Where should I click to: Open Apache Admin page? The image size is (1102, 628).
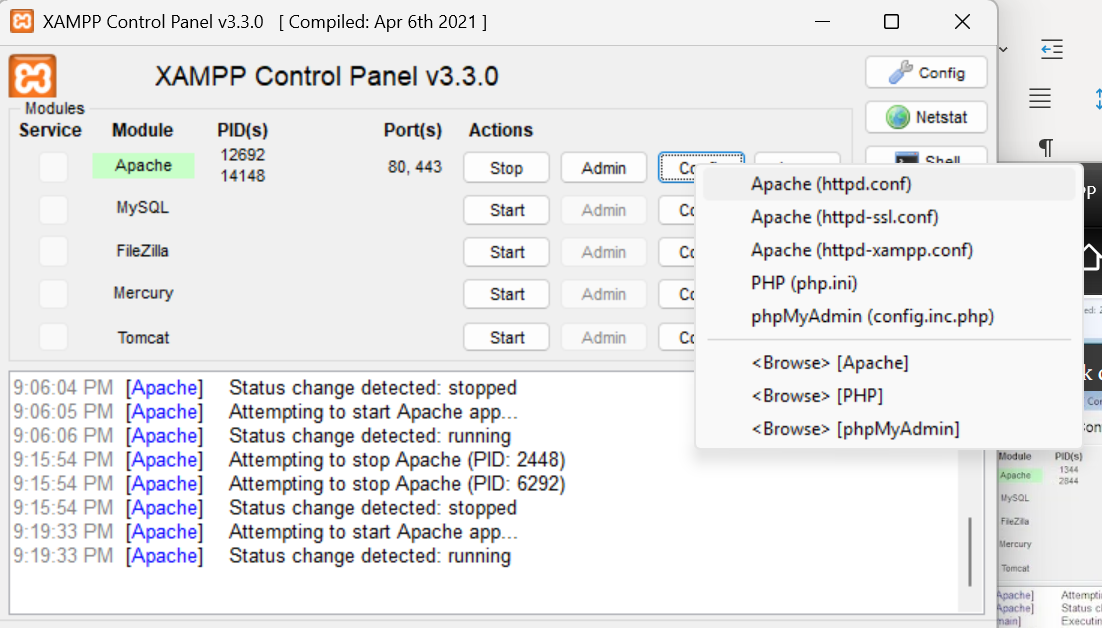(x=603, y=168)
